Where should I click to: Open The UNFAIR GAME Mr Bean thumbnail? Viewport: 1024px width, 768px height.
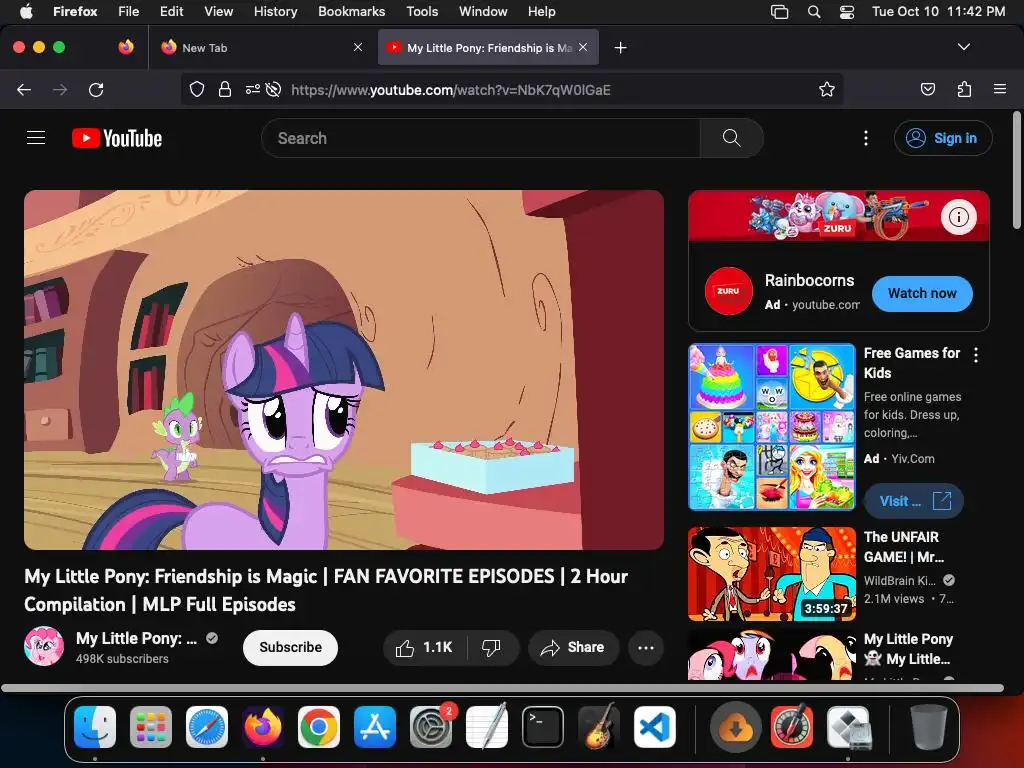772,573
